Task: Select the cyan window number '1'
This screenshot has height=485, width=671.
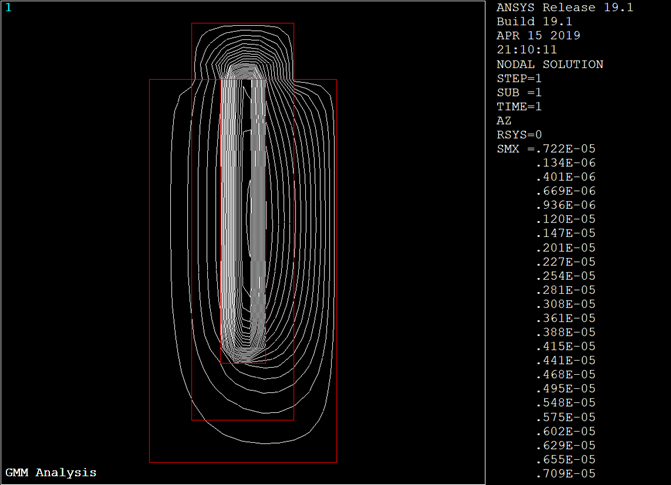Action: 8,8
